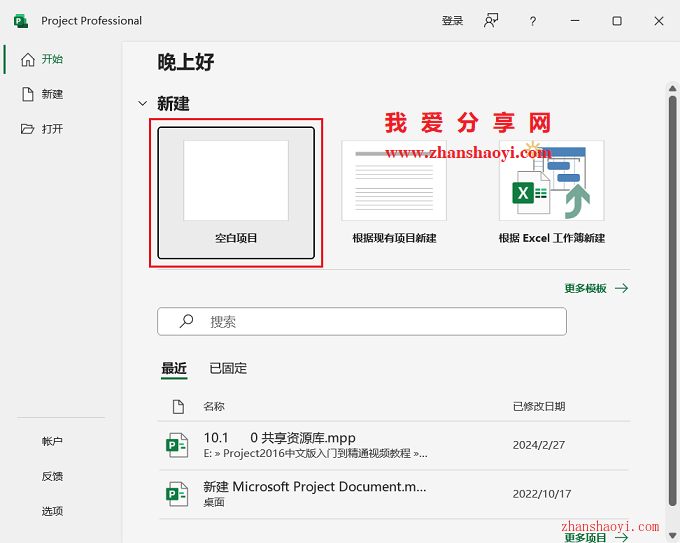Click the new document page icon

(28, 94)
